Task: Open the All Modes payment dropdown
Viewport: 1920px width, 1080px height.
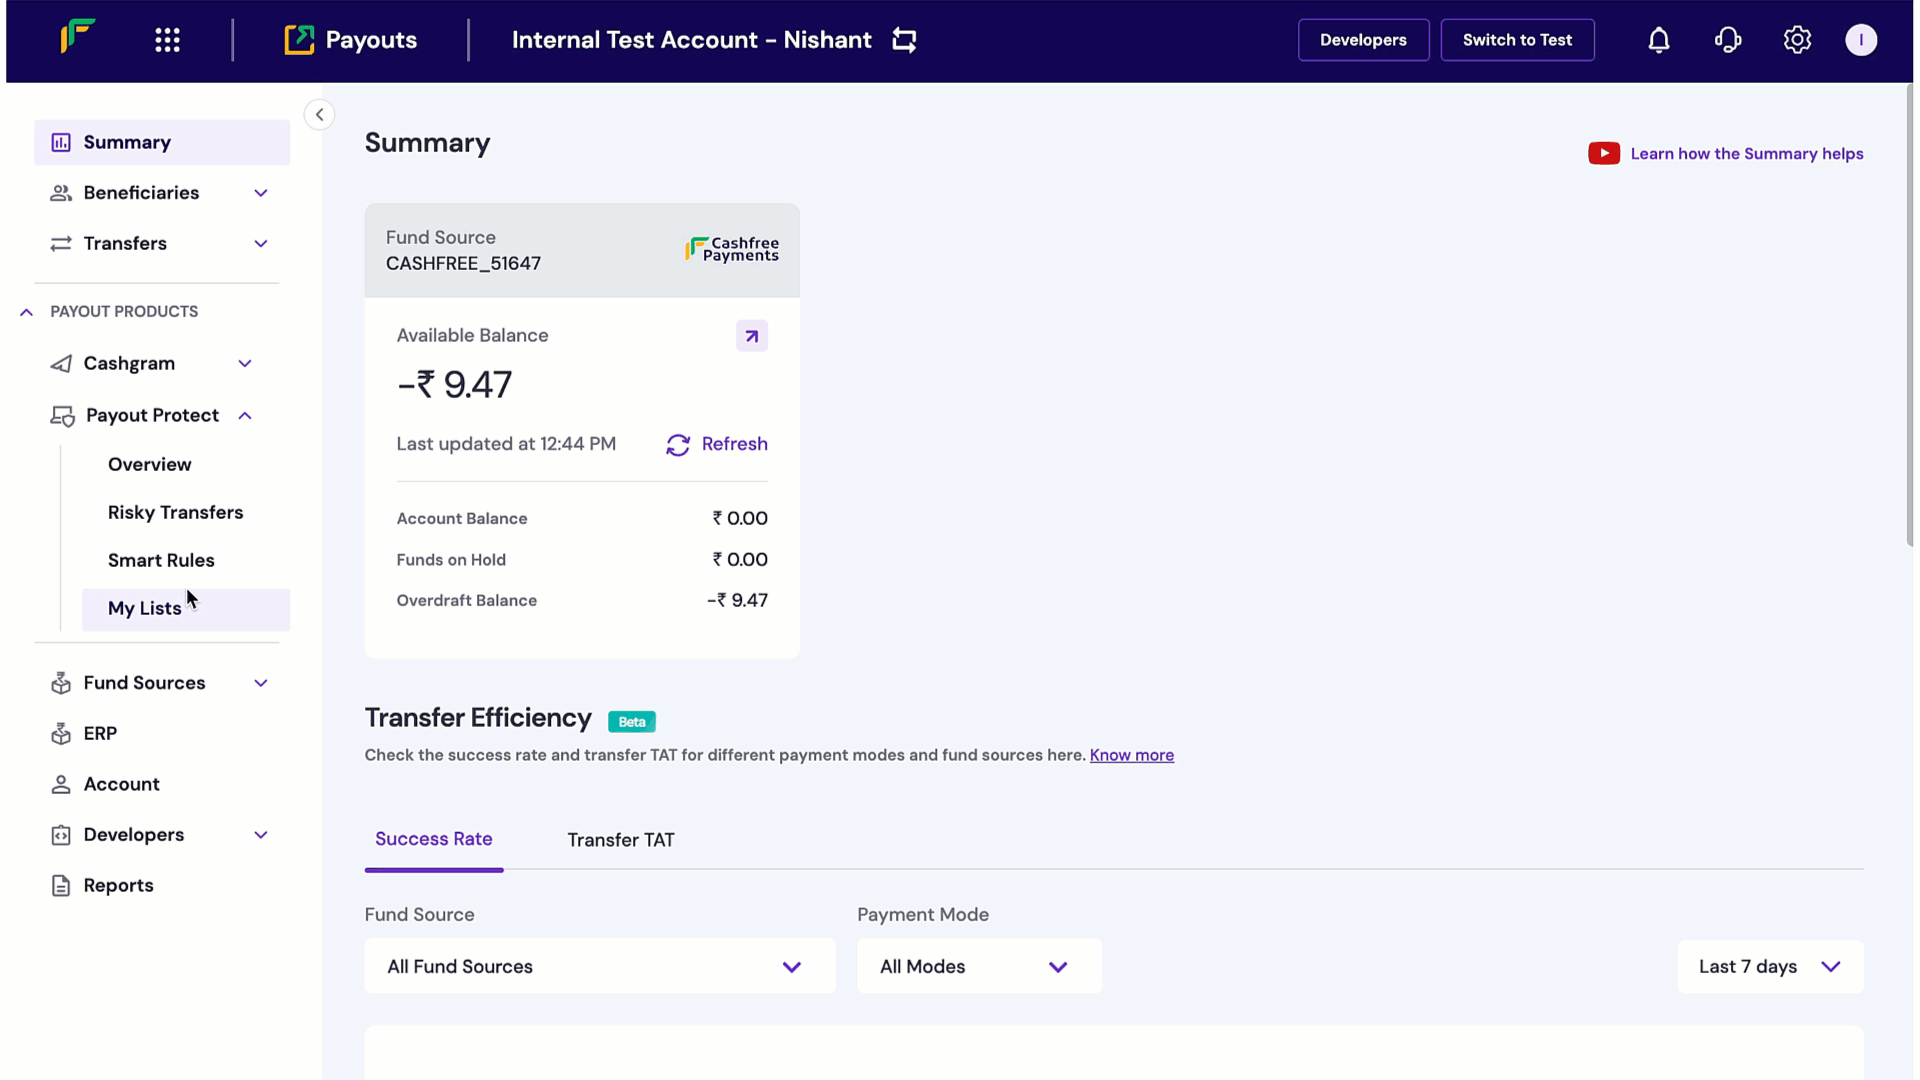Action: tap(978, 966)
